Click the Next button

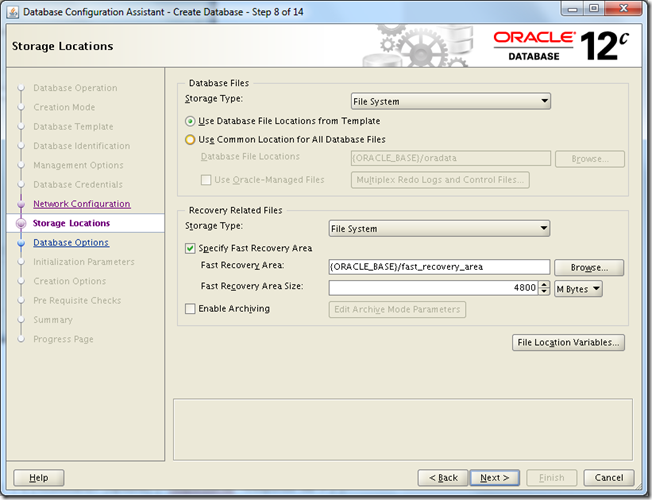494,478
